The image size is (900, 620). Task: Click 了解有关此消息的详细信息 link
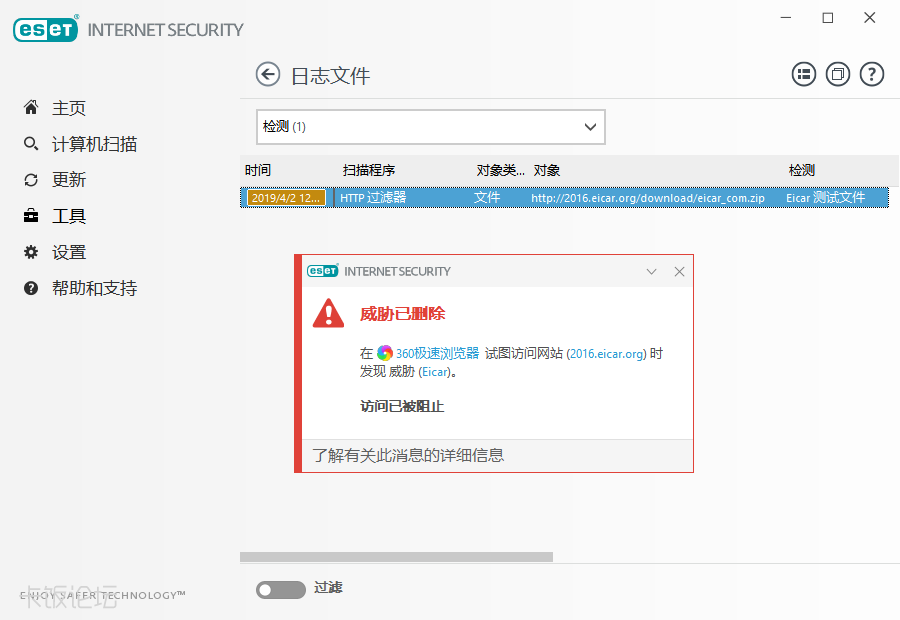tap(408, 455)
